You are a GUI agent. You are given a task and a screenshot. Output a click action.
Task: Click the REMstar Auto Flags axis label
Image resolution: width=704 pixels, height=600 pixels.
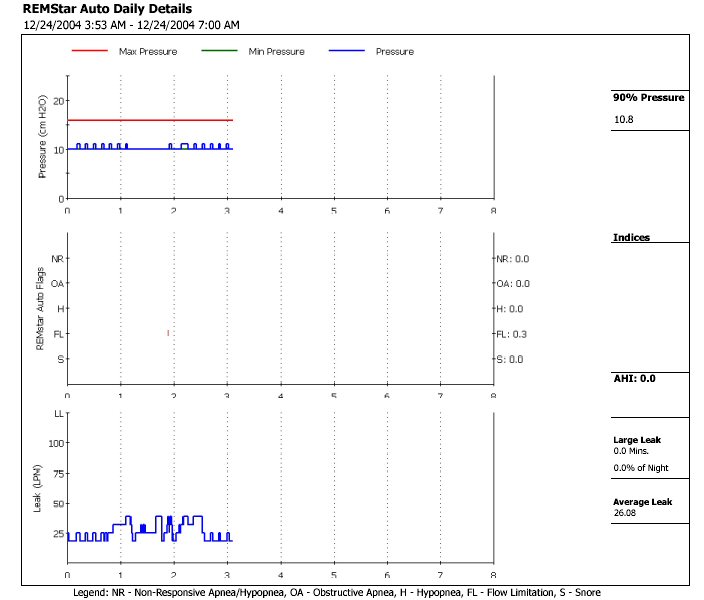coord(40,309)
